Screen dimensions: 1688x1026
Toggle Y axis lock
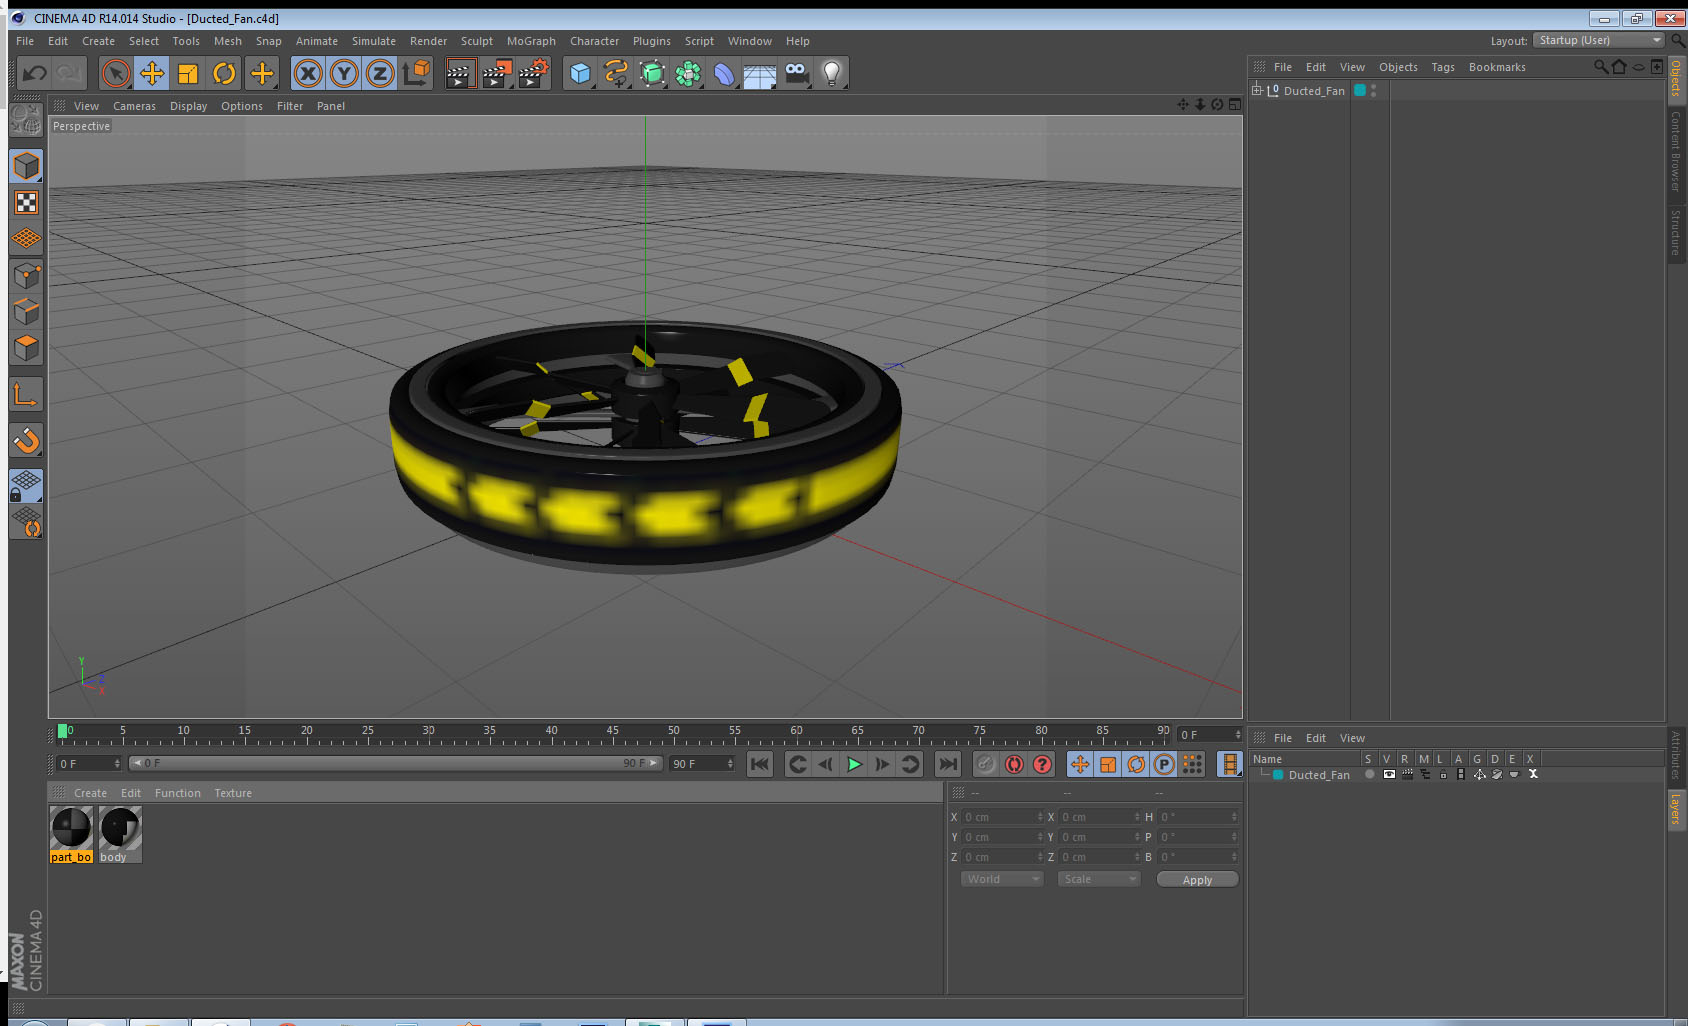click(x=344, y=73)
